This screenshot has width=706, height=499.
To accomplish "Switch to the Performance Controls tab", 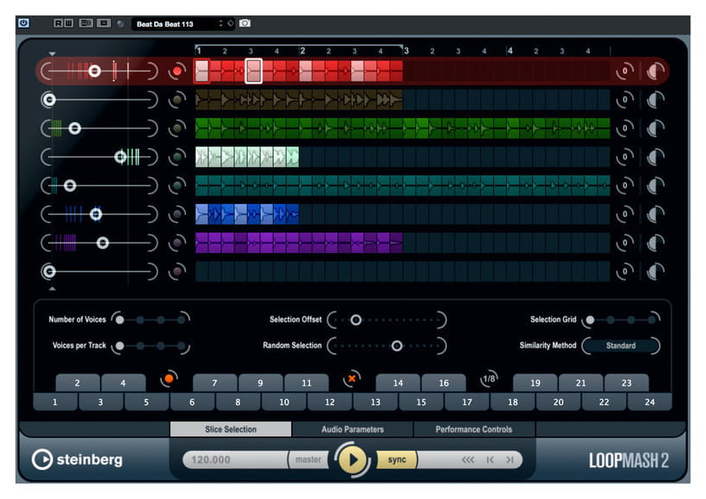I will [x=474, y=429].
